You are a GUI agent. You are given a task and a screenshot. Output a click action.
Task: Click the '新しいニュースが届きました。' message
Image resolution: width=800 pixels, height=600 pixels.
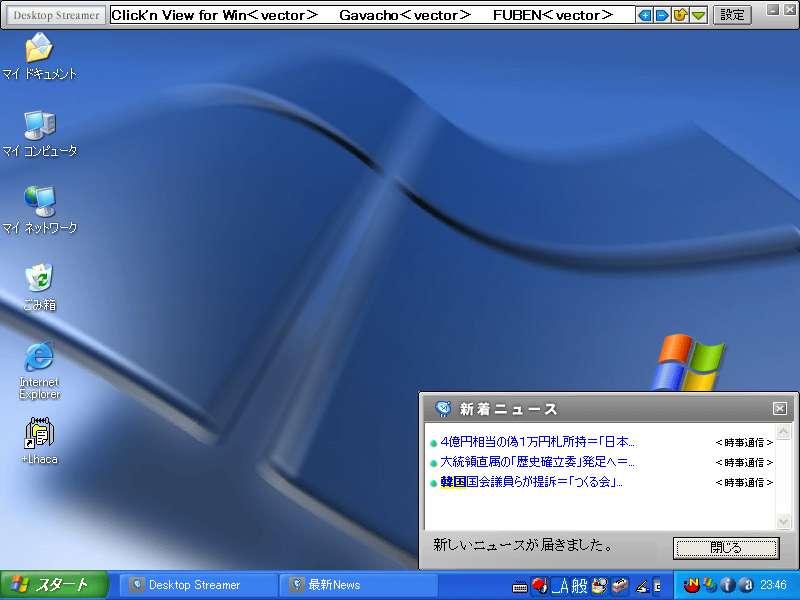click(523, 545)
